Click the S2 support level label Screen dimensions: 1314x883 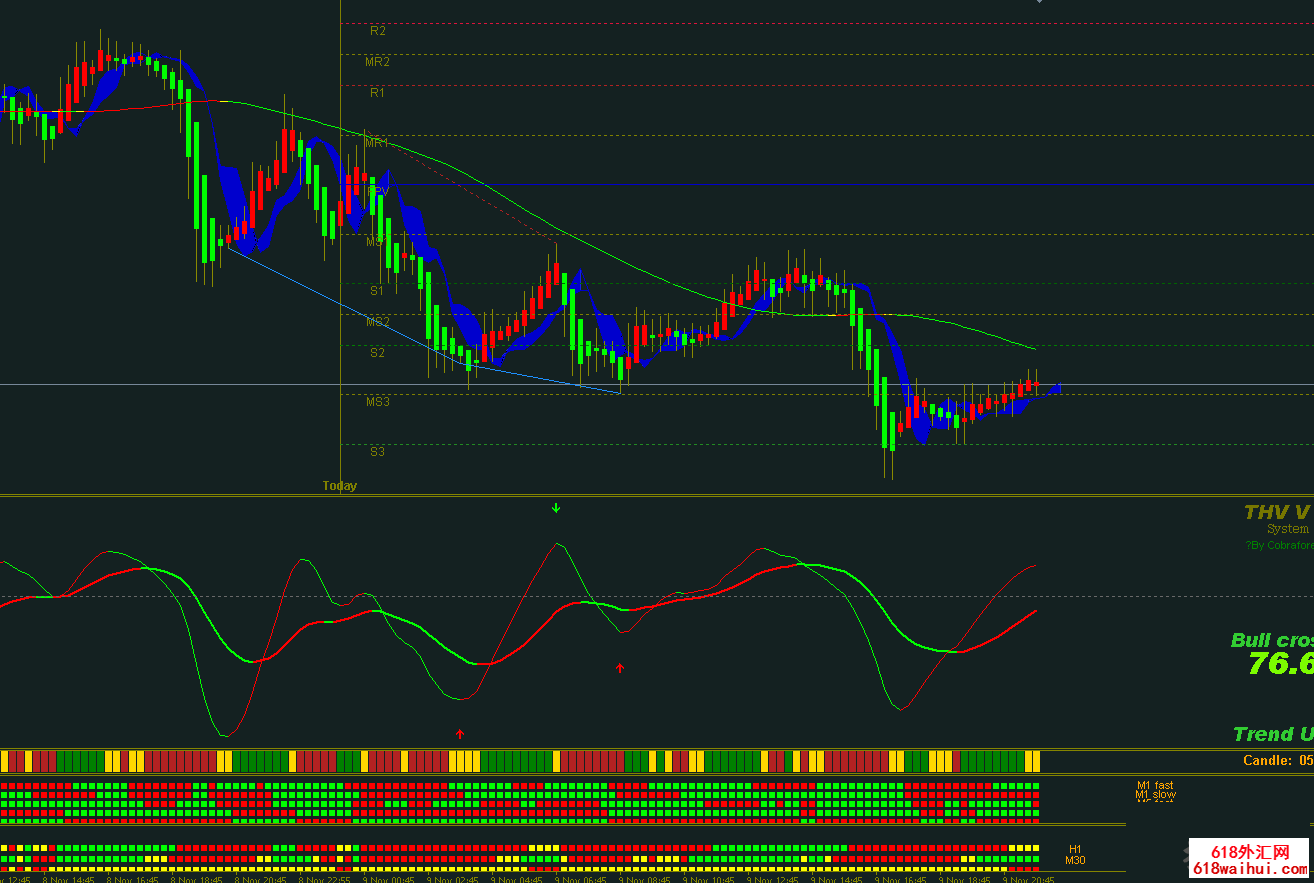[377, 353]
